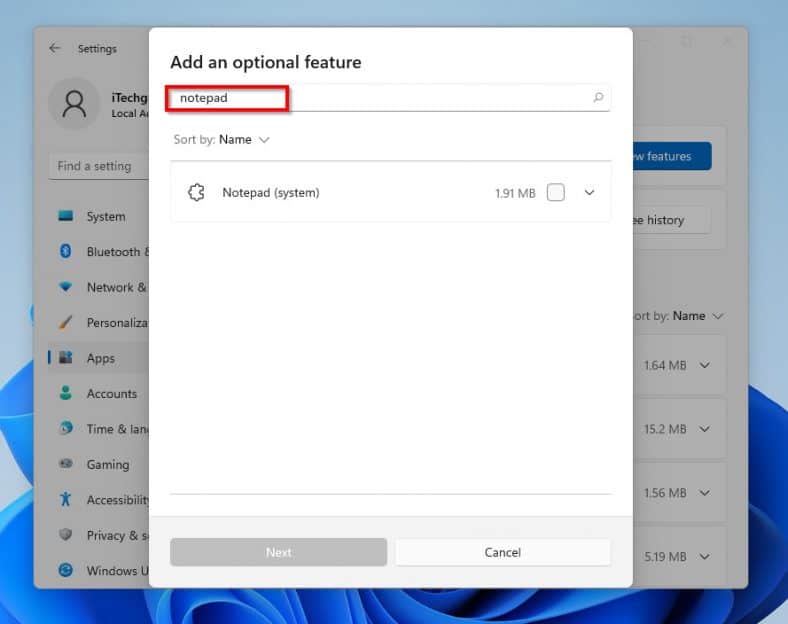Click the user avatar icon in Settings
The height and width of the screenshot is (624, 788).
click(x=74, y=104)
